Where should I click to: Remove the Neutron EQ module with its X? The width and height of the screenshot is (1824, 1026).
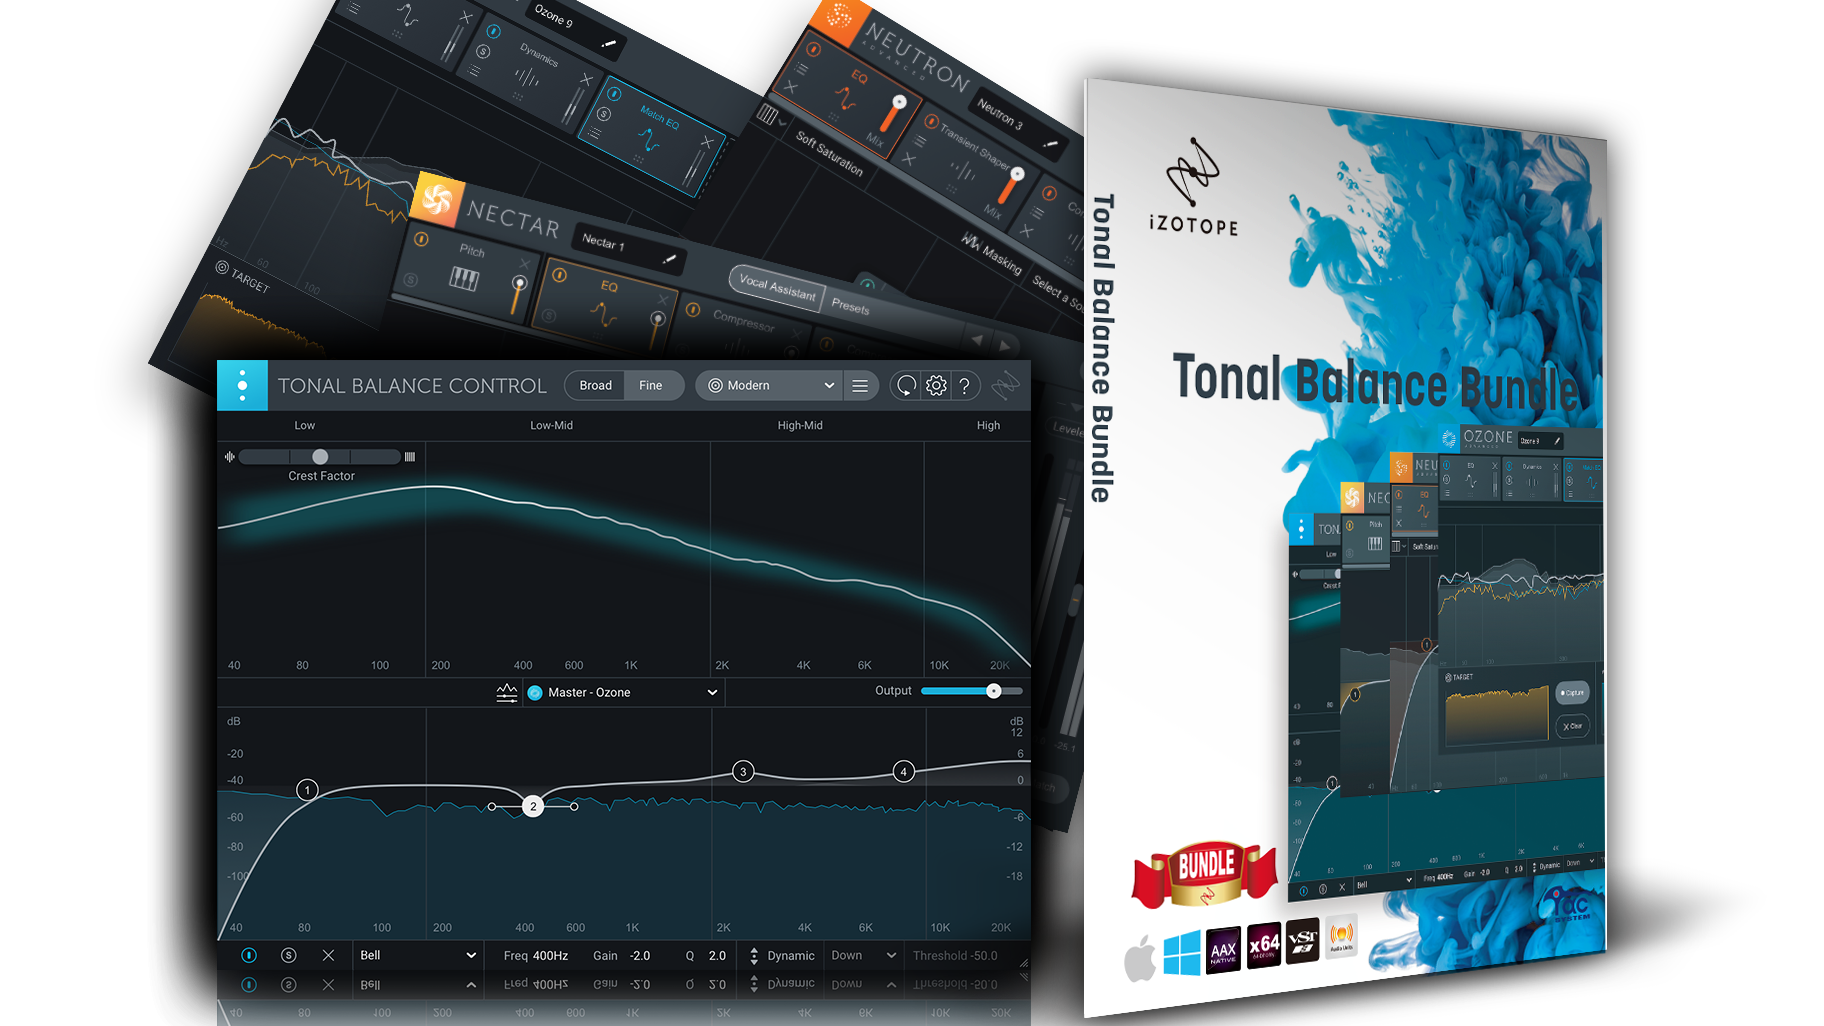(x=791, y=87)
